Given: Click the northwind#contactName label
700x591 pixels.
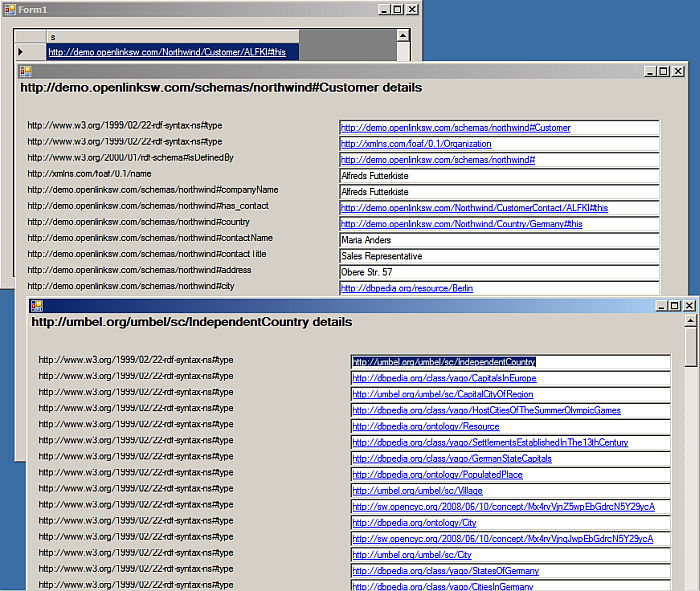Looking at the screenshot, I should coord(150,238).
